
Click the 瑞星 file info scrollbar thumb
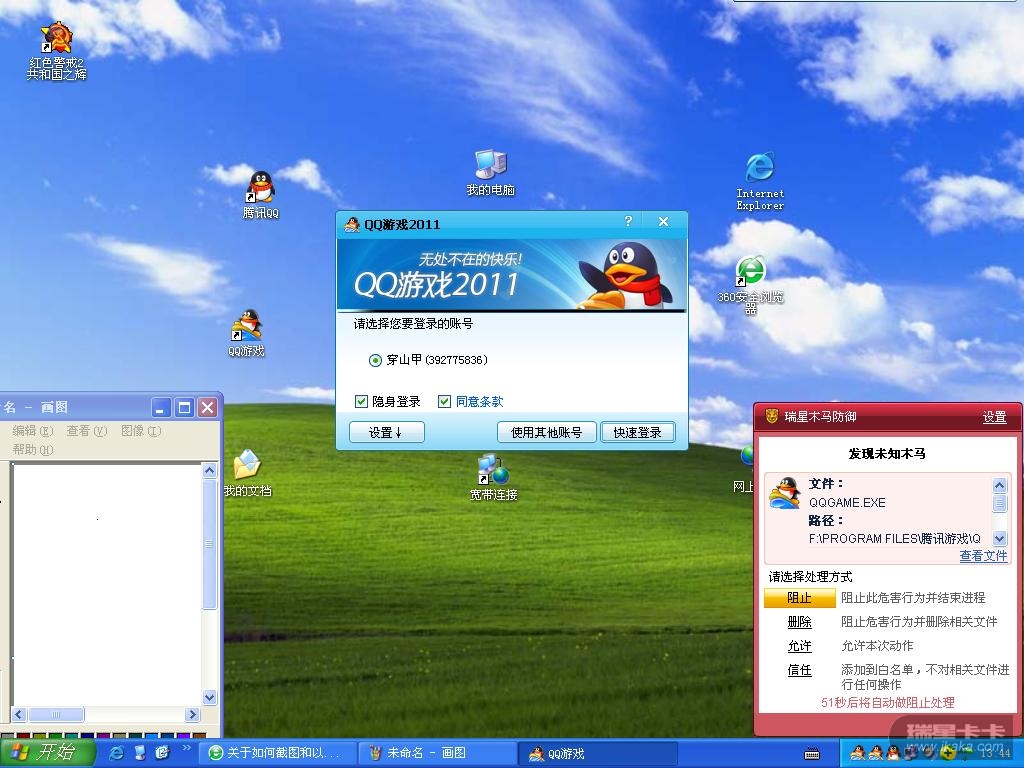coord(999,503)
